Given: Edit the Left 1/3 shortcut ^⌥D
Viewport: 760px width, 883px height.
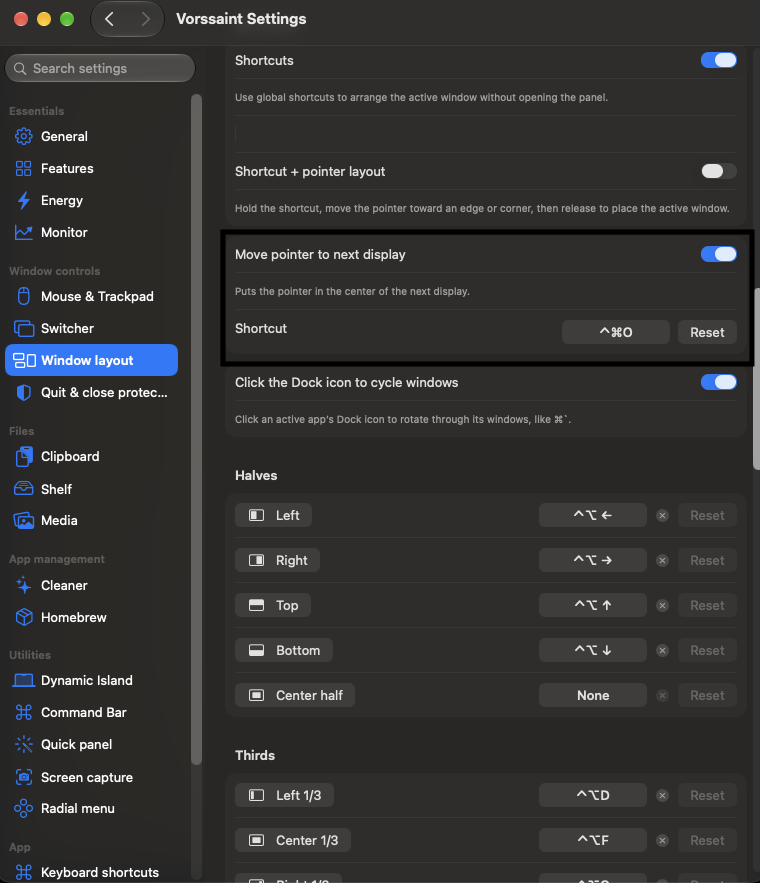Looking at the screenshot, I should coord(593,795).
